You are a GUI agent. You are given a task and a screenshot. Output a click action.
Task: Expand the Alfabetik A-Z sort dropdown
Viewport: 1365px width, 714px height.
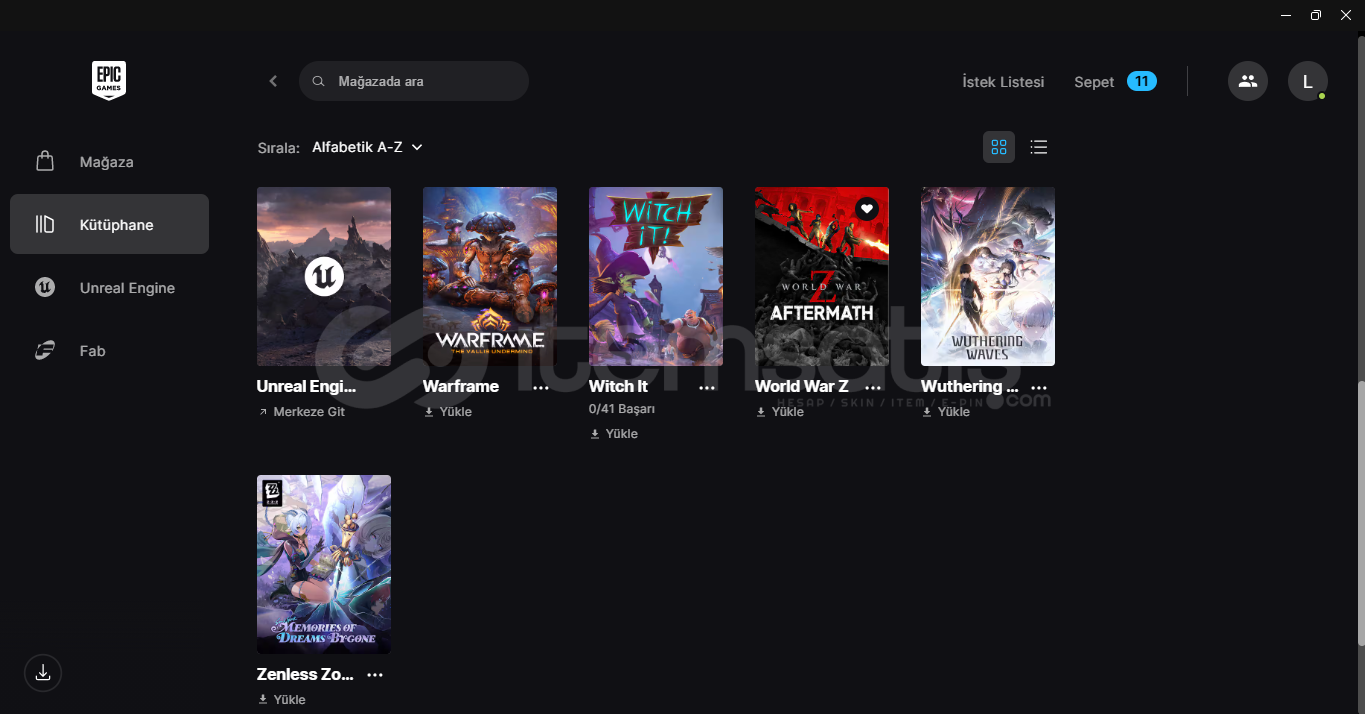point(367,147)
